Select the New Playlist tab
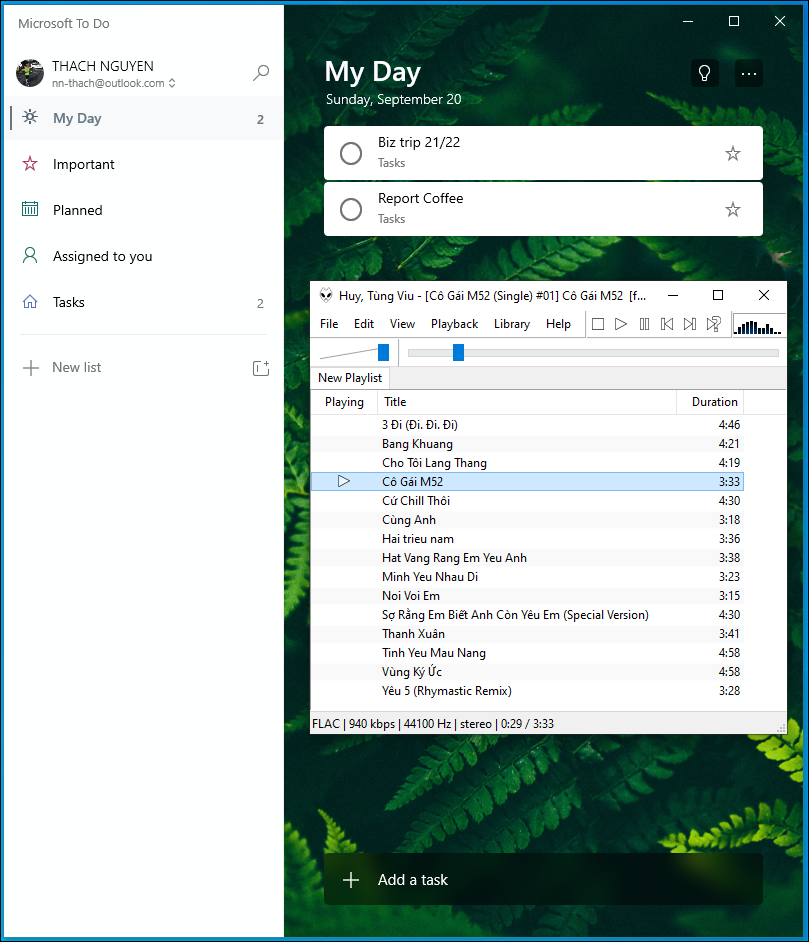The image size is (809, 942). click(x=350, y=378)
